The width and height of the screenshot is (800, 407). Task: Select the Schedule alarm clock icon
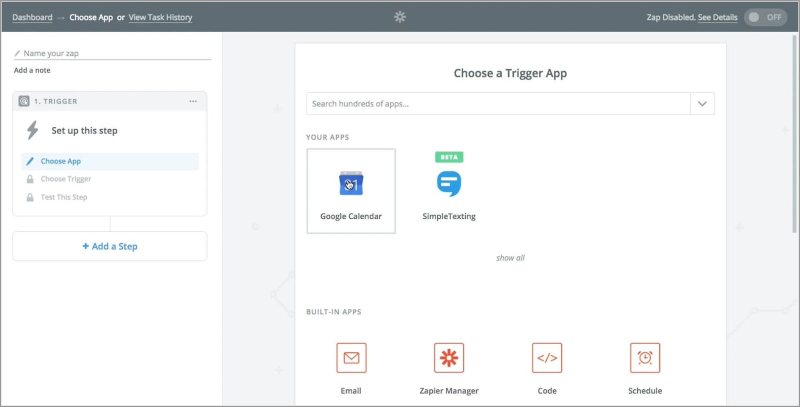pos(645,358)
